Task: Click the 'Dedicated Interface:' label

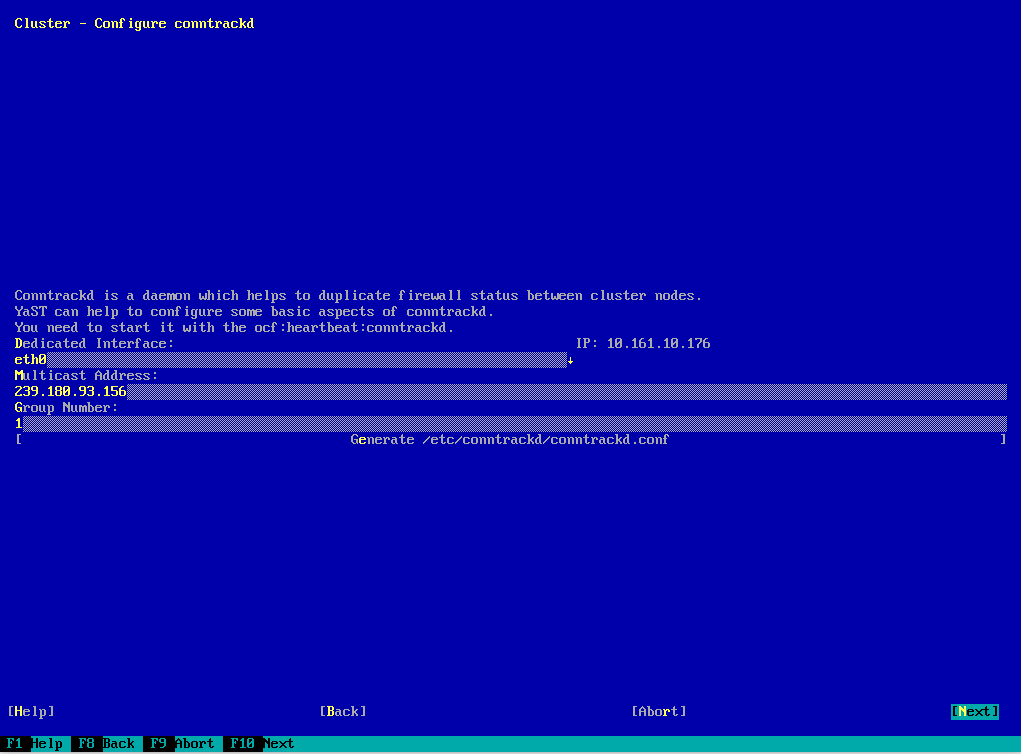Action: coord(94,343)
